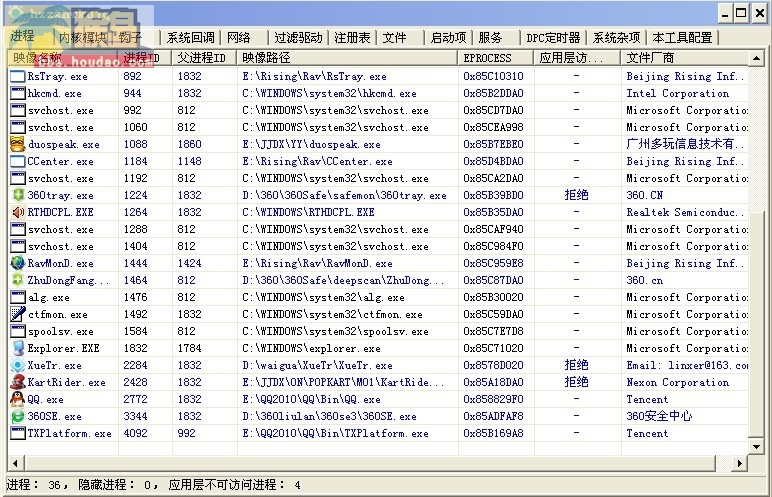Open the 系统杂项 tab
This screenshot has width=772, height=497.
[616, 38]
